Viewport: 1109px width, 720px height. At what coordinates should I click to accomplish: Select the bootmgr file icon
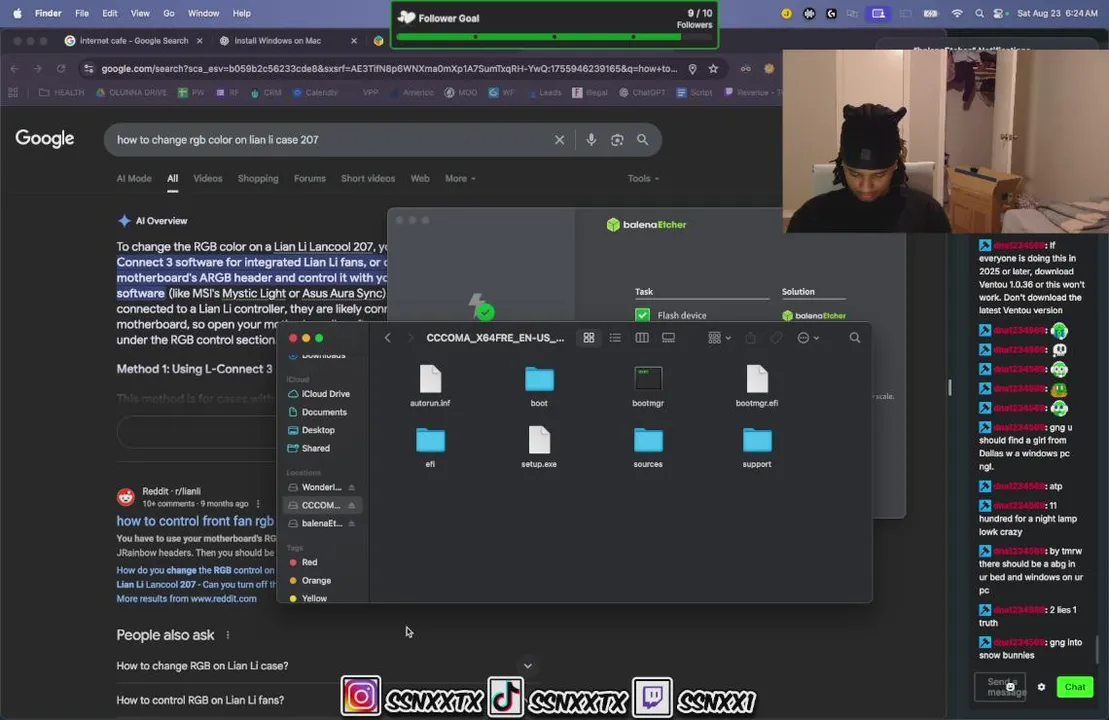click(648, 379)
